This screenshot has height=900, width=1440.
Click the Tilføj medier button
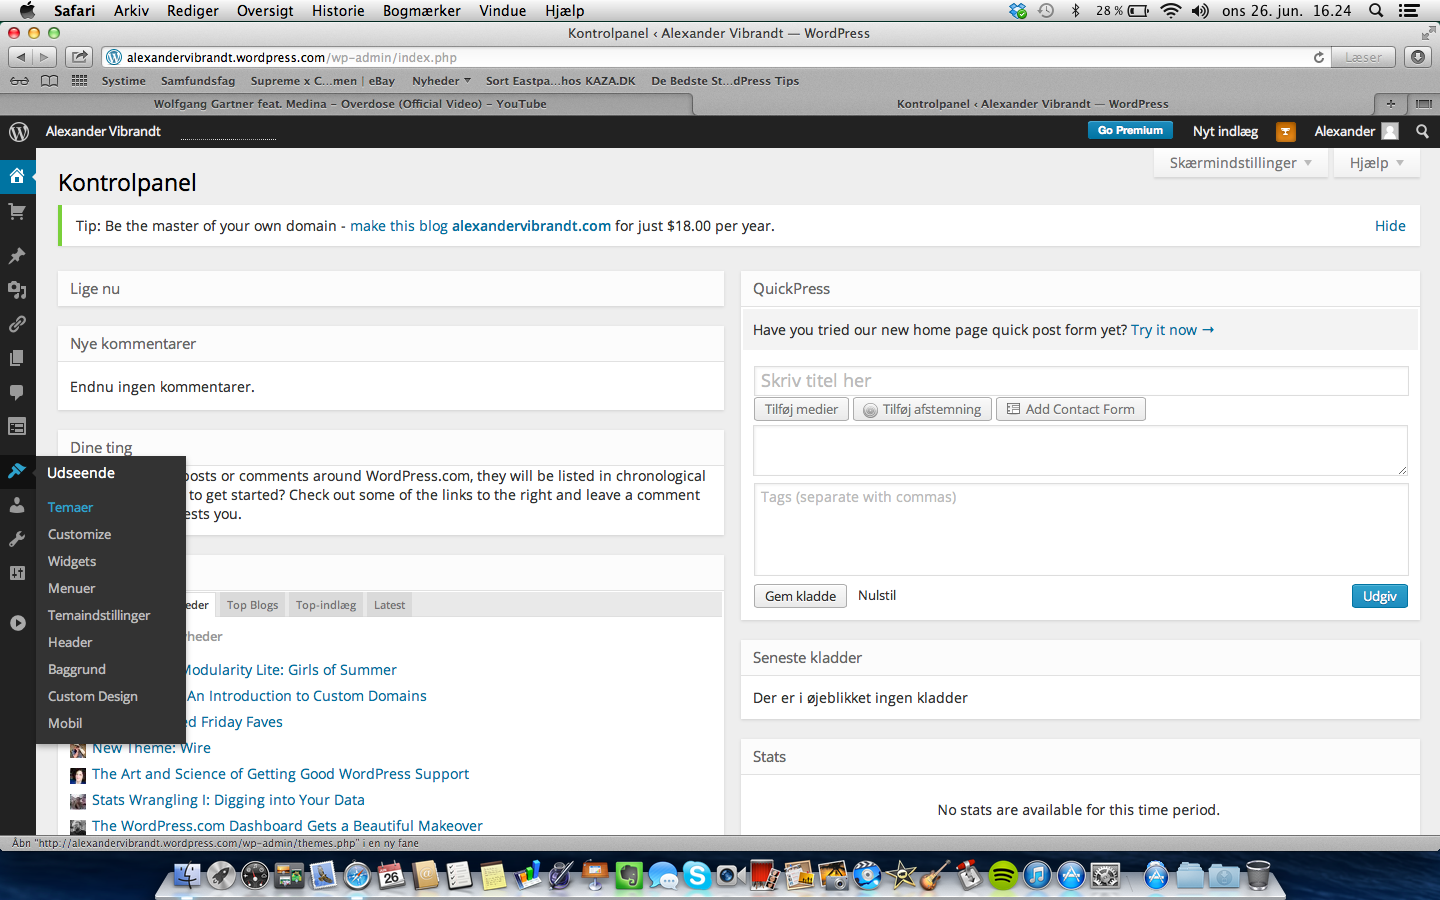click(x=801, y=409)
